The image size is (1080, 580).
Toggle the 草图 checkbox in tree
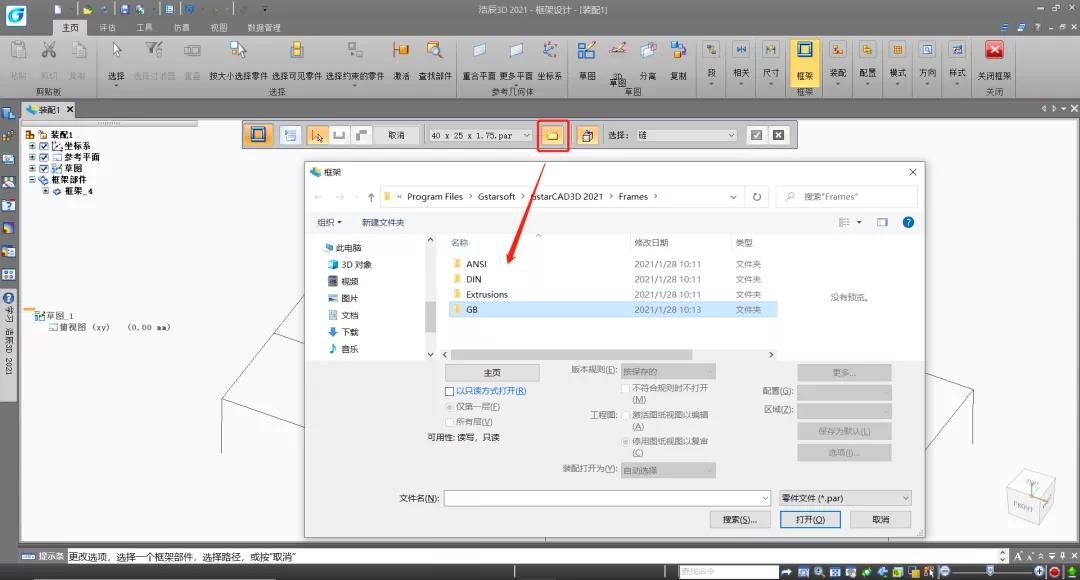coord(44,168)
